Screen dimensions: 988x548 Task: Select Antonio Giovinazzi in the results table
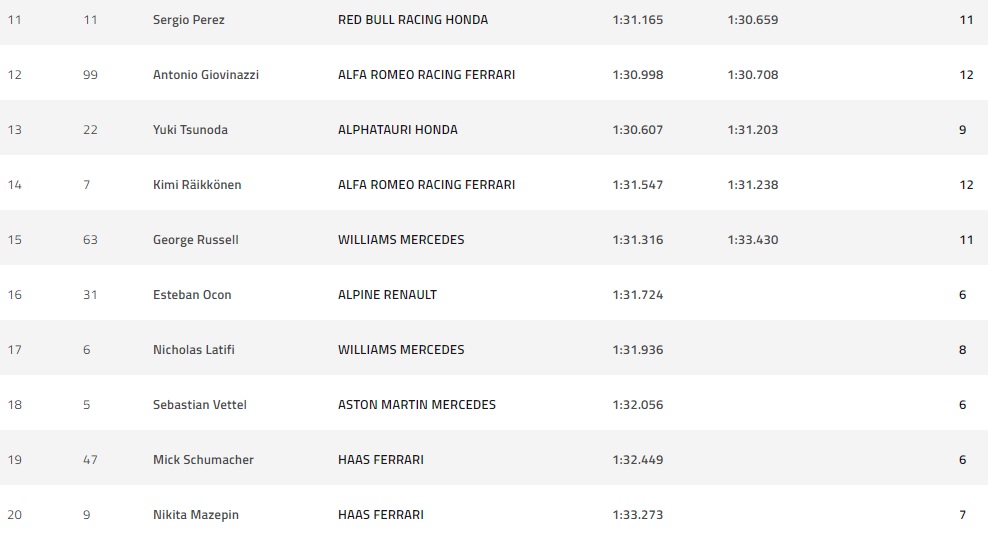[x=205, y=75]
